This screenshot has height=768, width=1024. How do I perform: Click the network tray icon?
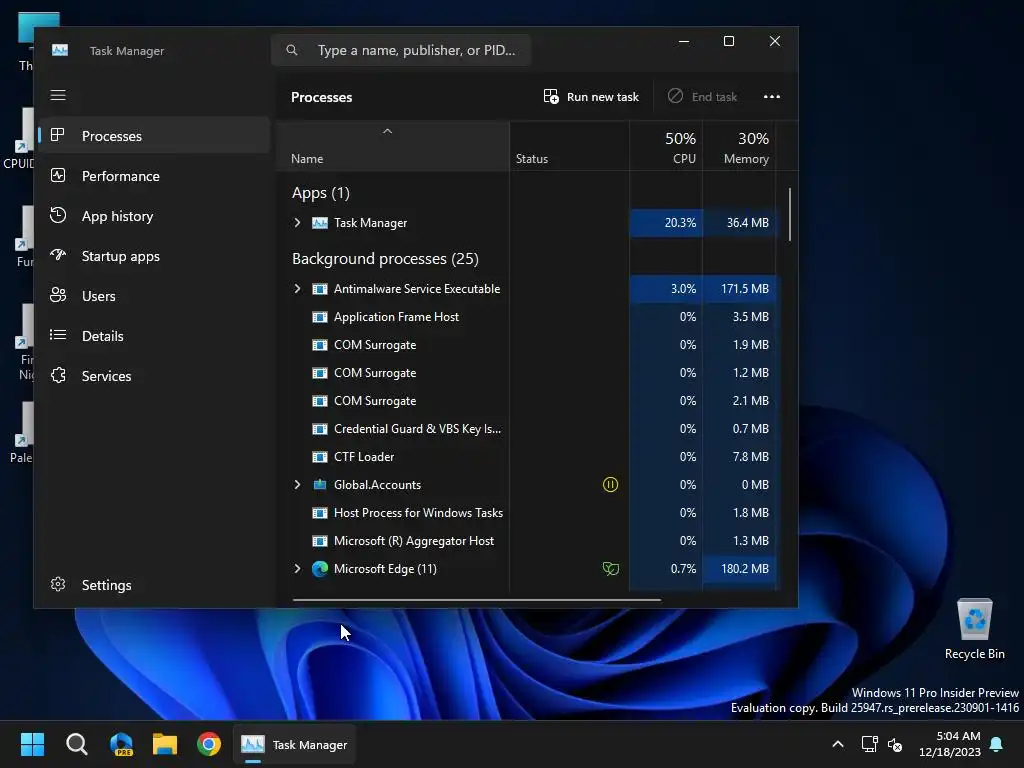click(x=869, y=744)
